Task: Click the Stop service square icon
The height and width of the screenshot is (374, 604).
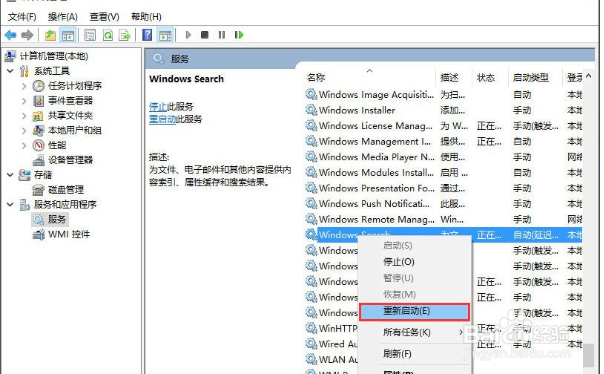Action: point(205,35)
